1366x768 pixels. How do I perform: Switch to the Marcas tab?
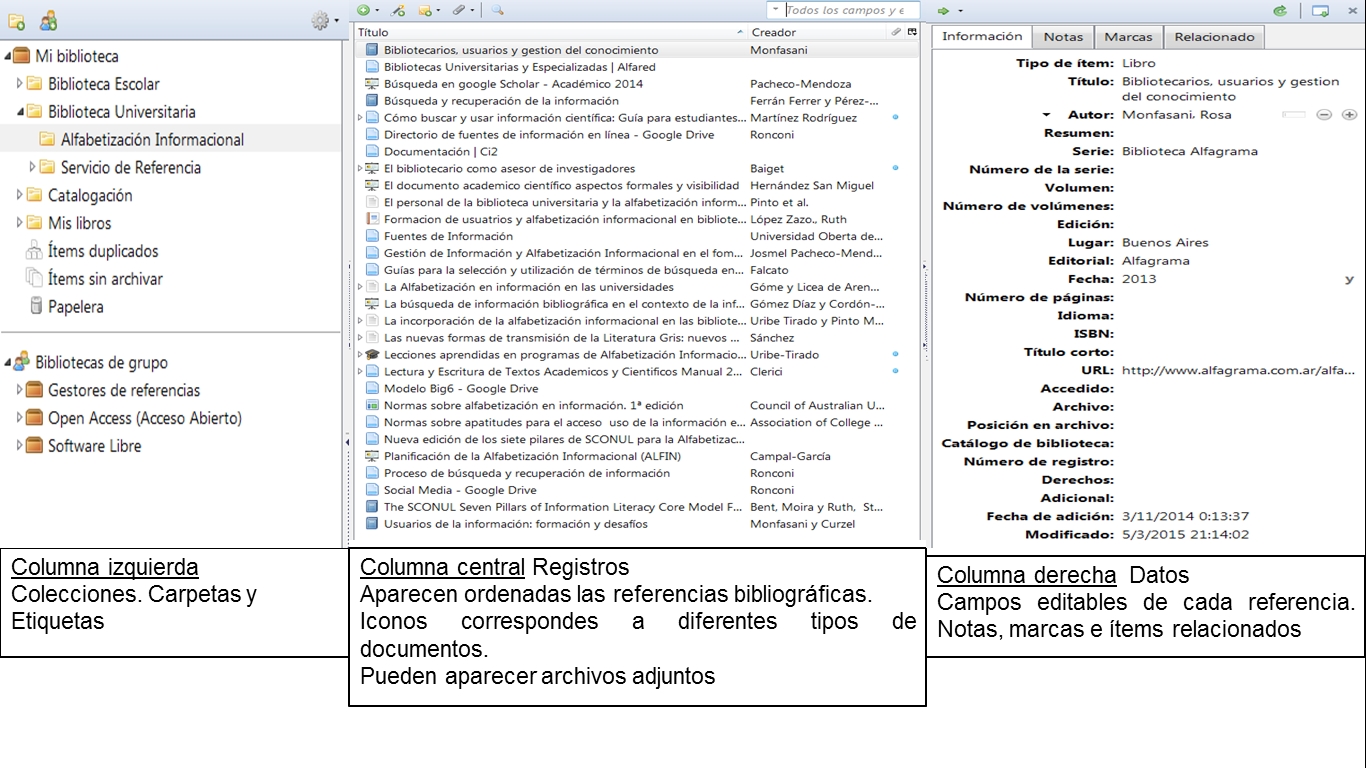click(x=1128, y=37)
